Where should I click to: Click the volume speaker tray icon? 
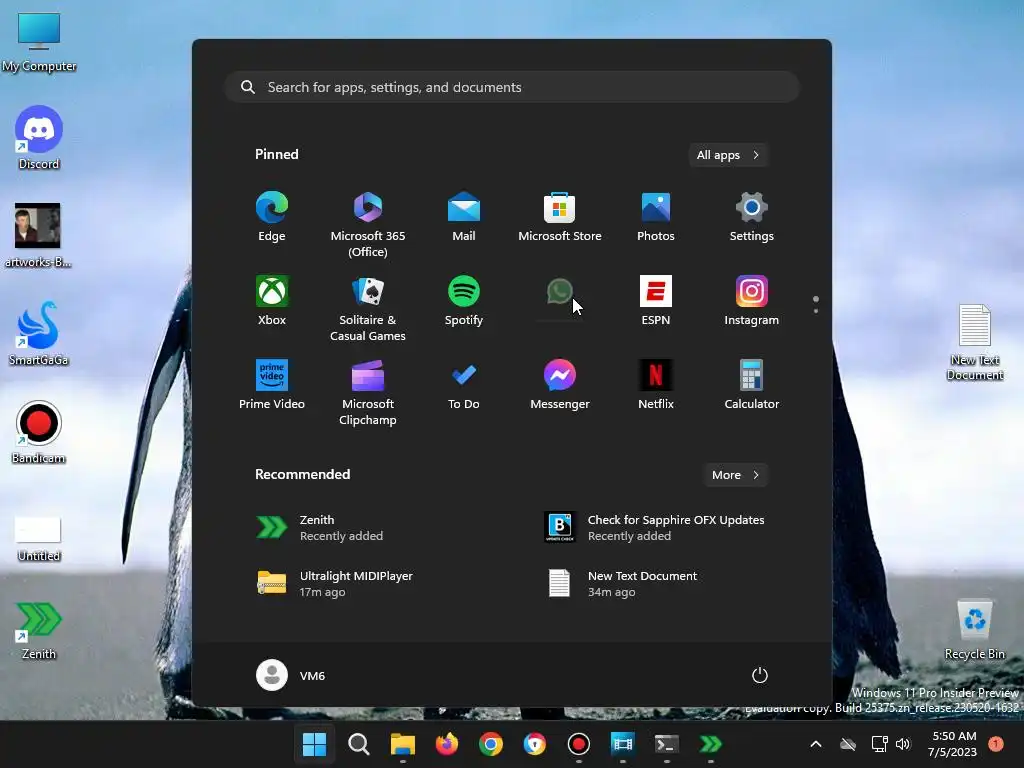point(903,744)
